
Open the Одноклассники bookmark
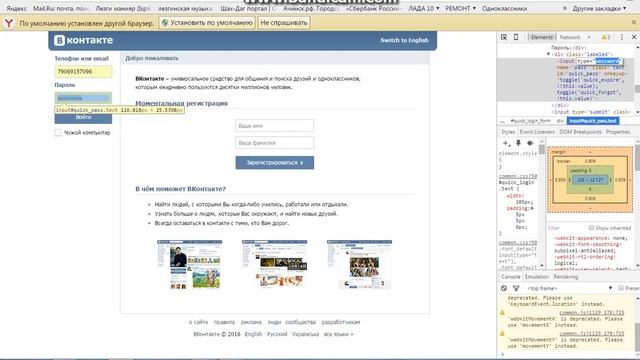pyautogui.click(x=504, y=8)
